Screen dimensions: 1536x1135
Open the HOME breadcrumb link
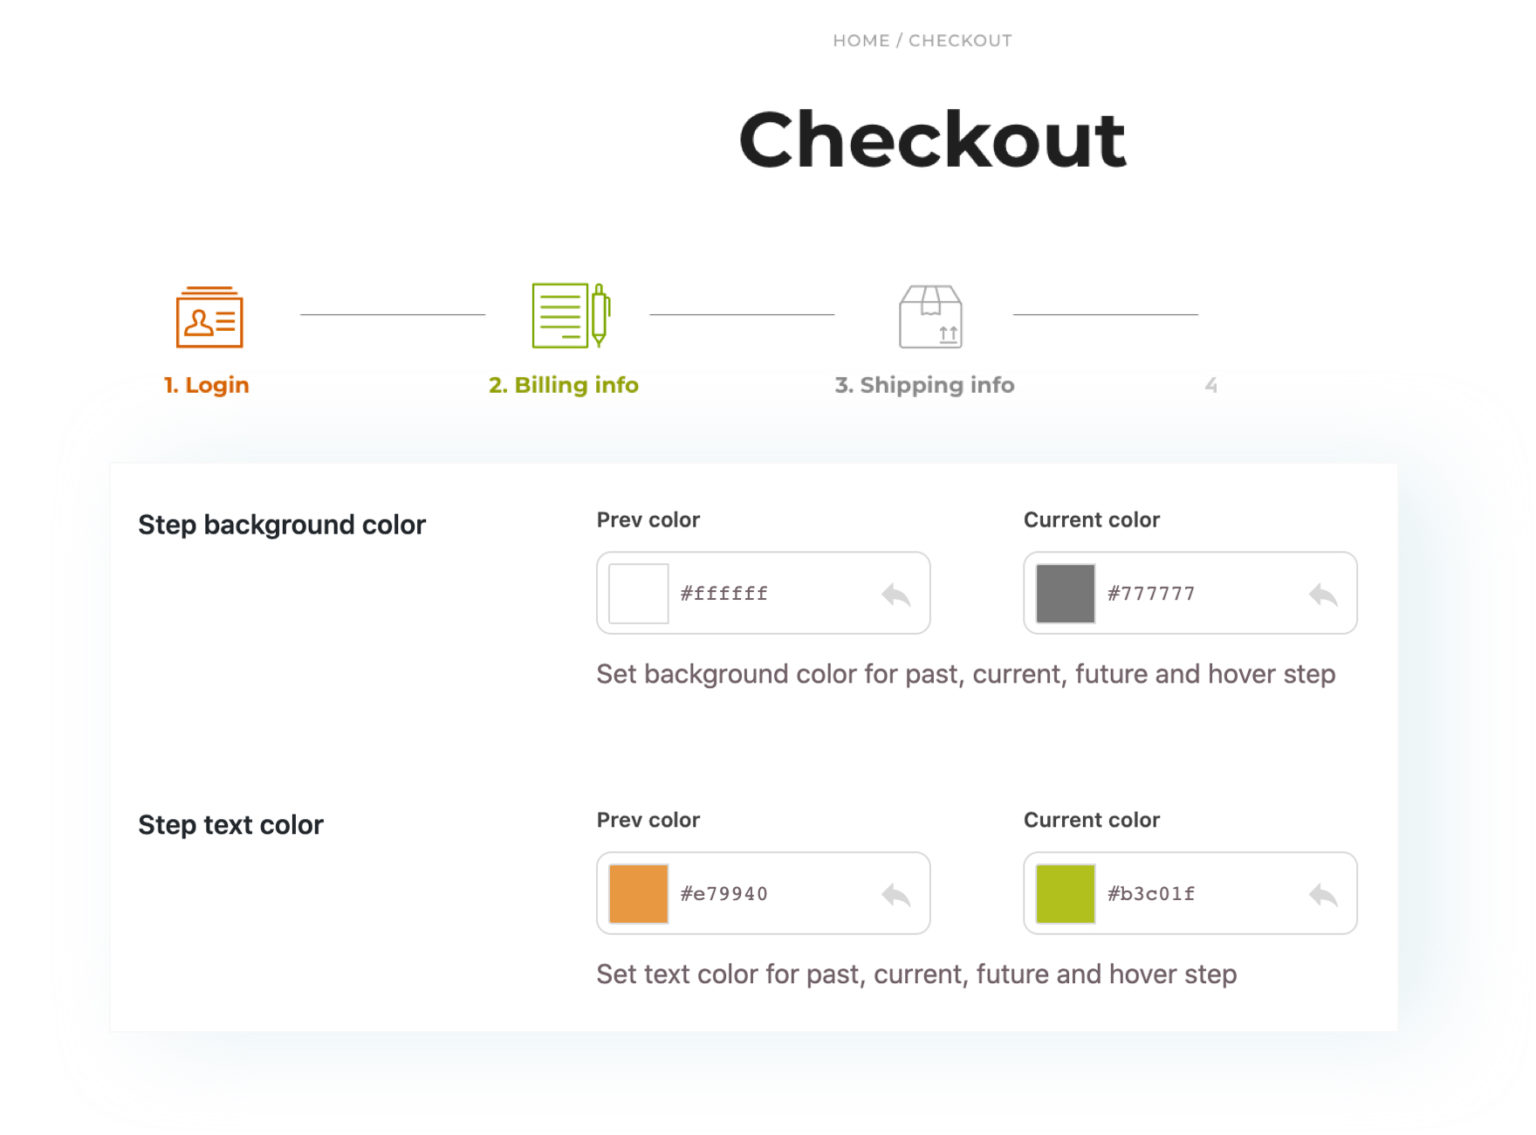861,40
